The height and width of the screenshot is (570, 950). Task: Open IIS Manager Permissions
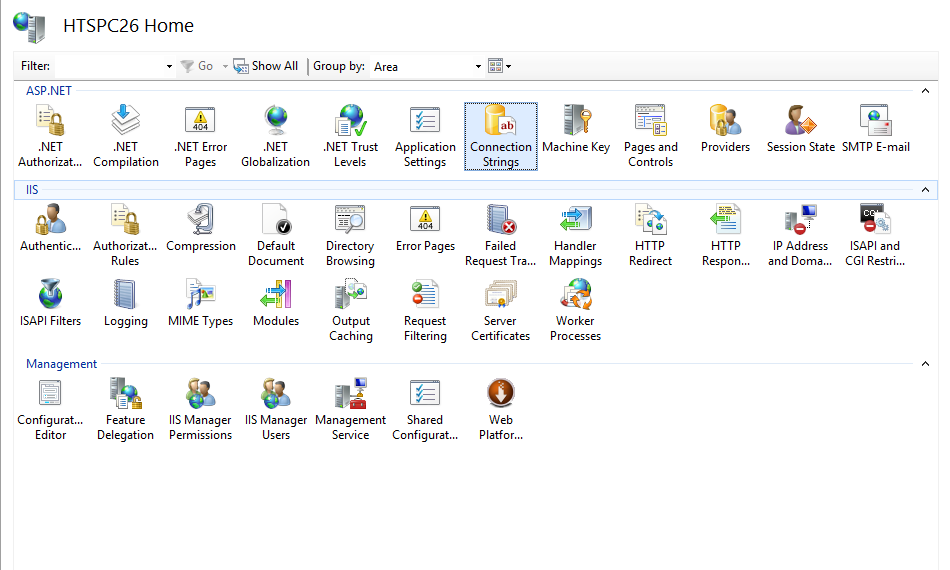click(x=201, y=409)
